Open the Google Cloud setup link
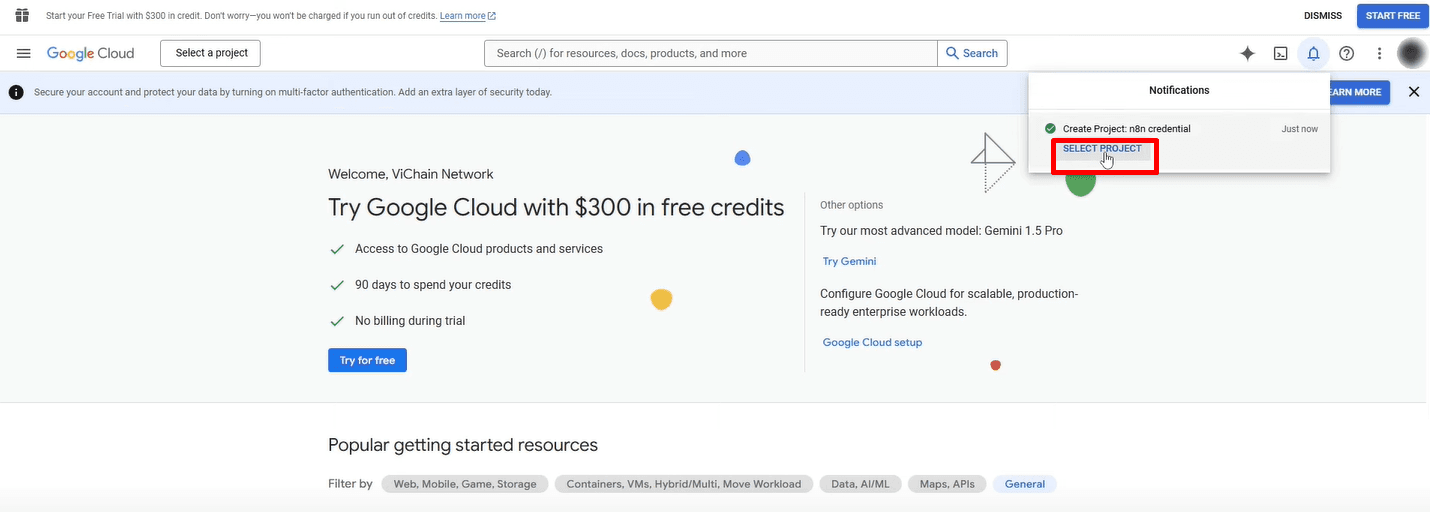 (x=872, y=342)
